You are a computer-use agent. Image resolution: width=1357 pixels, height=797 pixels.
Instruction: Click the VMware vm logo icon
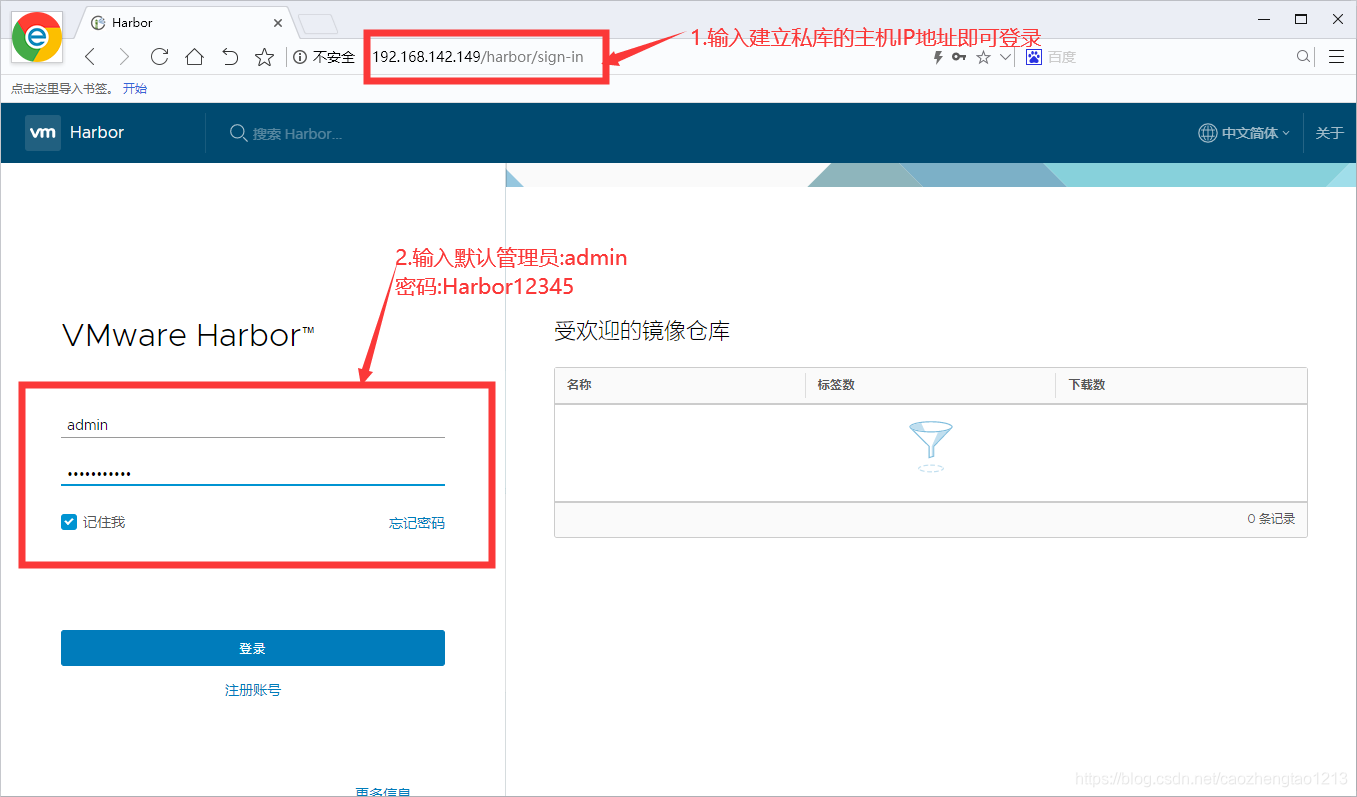[x=42, y=132]
